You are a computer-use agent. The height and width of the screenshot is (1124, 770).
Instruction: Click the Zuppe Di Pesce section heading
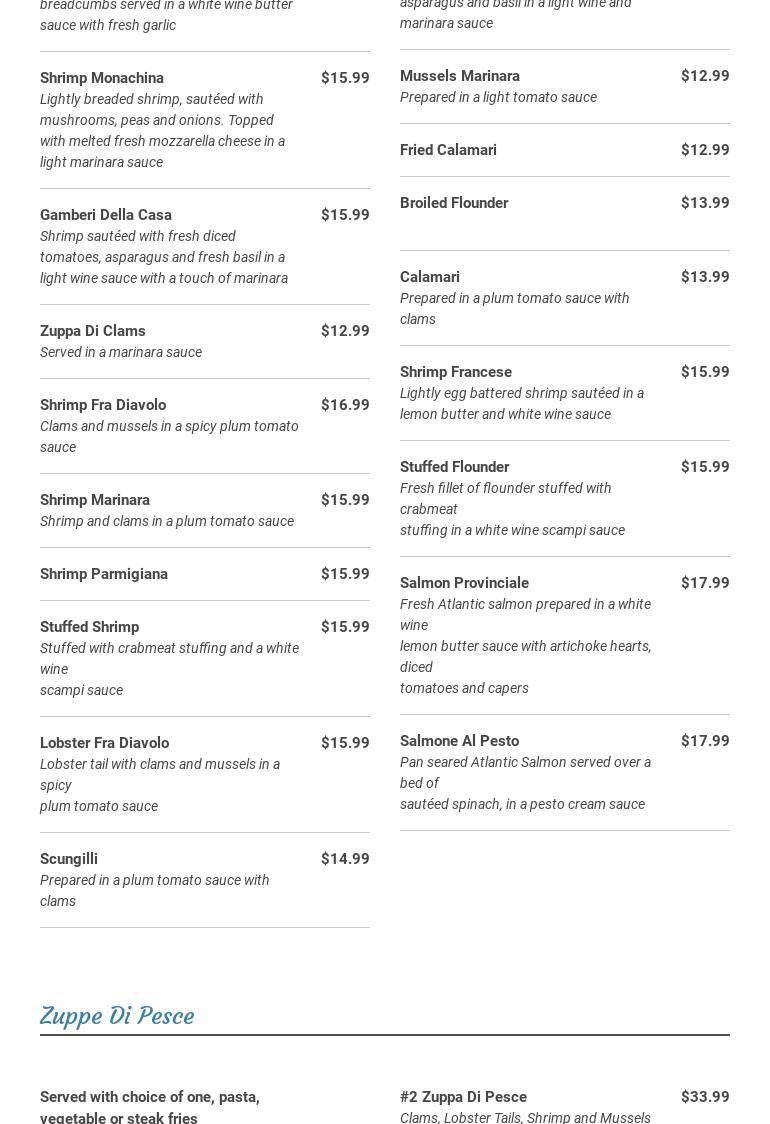[117, 1016]
